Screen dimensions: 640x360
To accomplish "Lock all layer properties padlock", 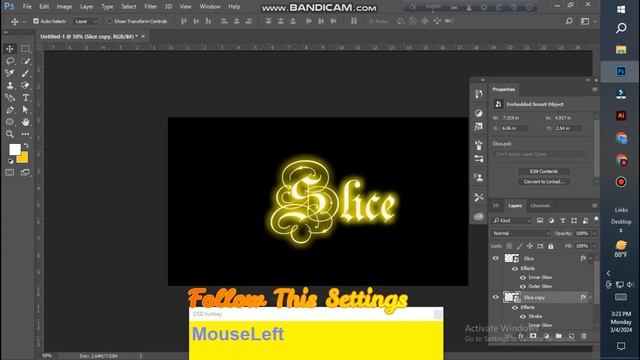I will pyautogui.click(x=551, y=246).
